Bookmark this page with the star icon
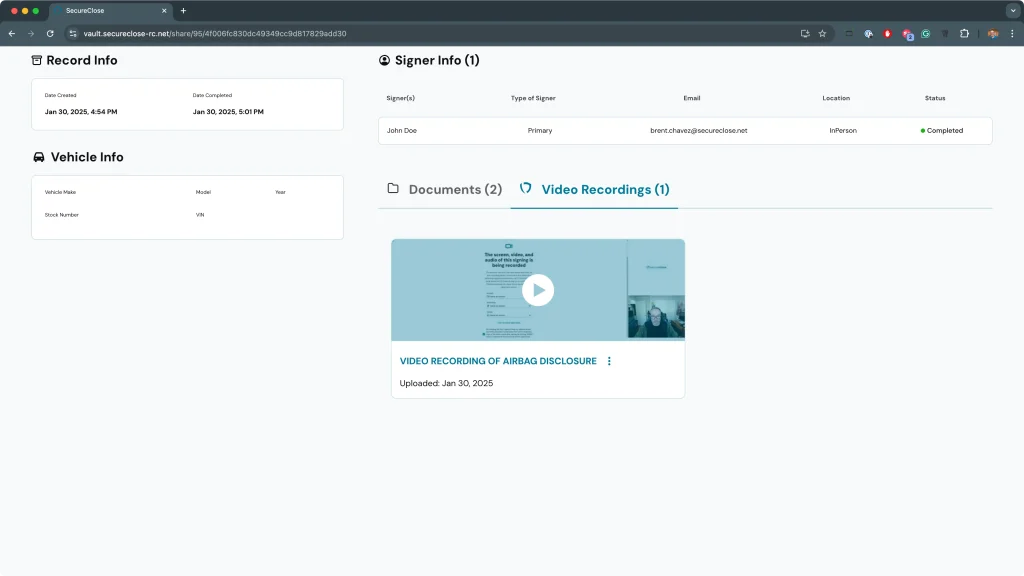 (x=822, y=33)
